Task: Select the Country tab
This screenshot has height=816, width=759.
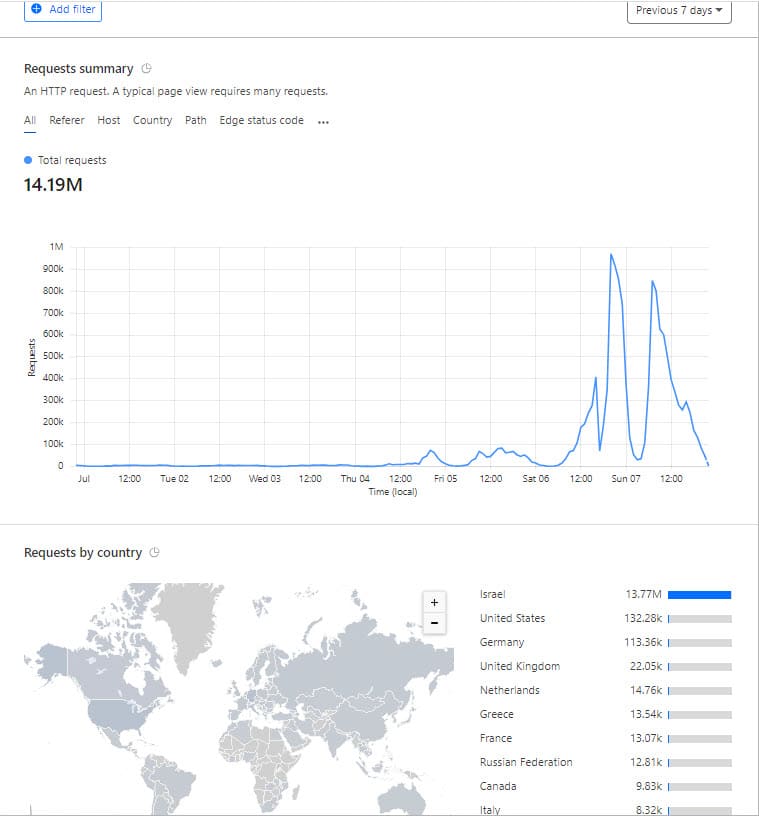Action: click(x=152, y=120)
